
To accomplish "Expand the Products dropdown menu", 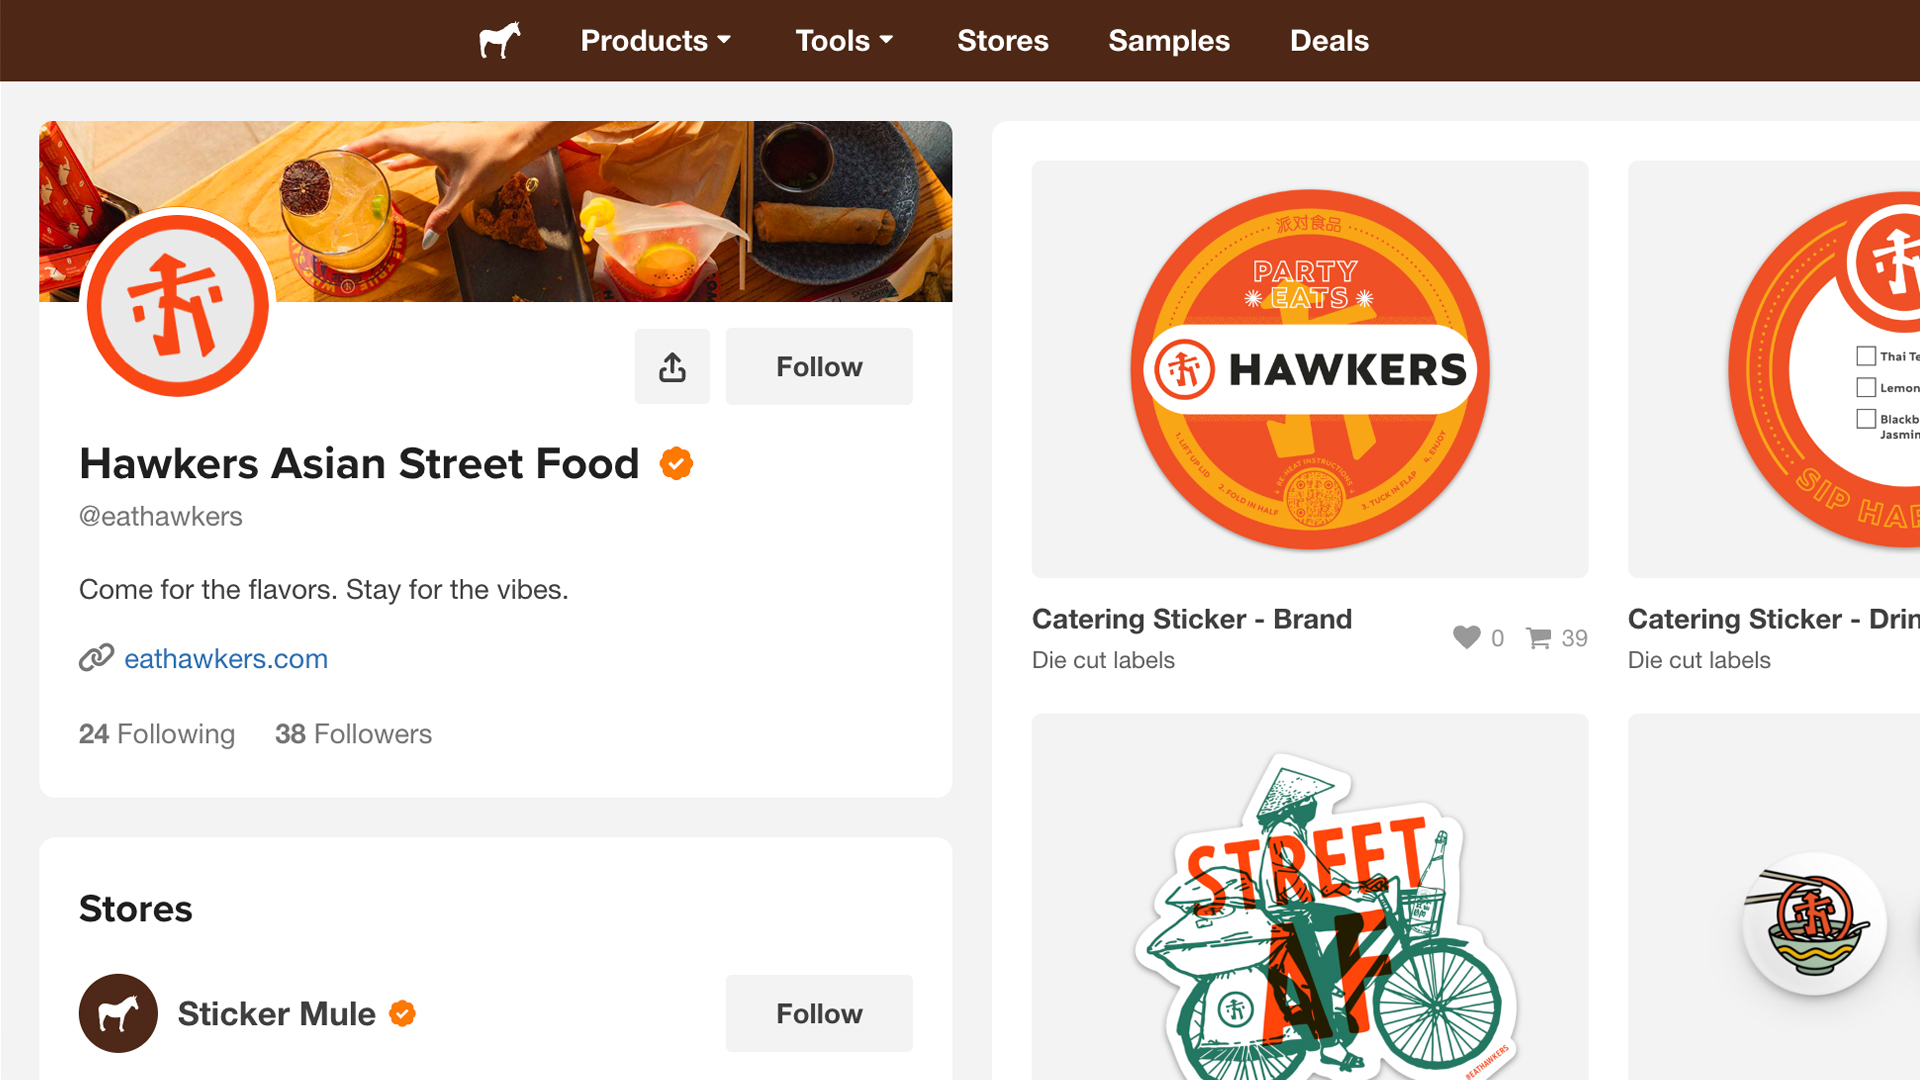I will 656,41.
